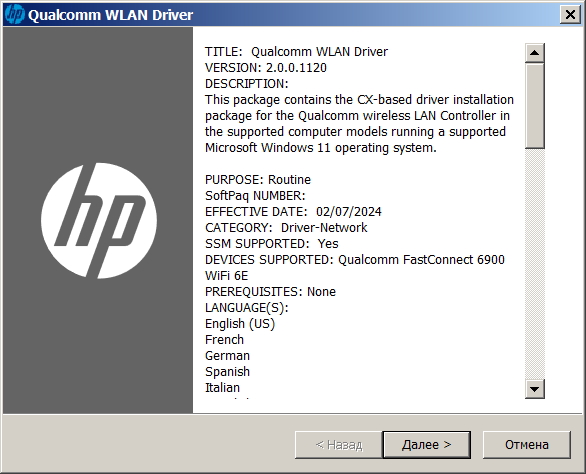The height and width of the screenshot is (474, 586).
Task: Click the EFFECTIVE DATE 02/07/2024 text
Action: tap(293, 212)
